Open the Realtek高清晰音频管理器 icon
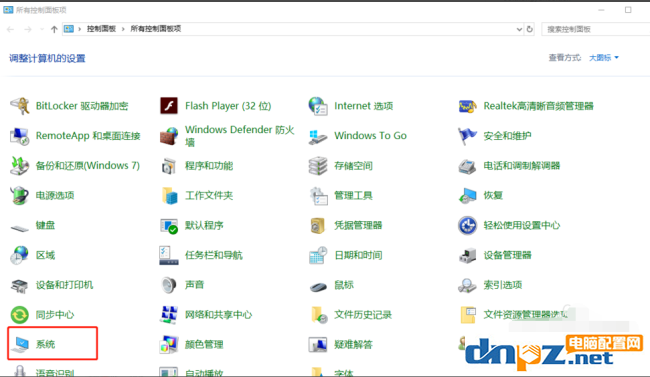 pos(467,106)
